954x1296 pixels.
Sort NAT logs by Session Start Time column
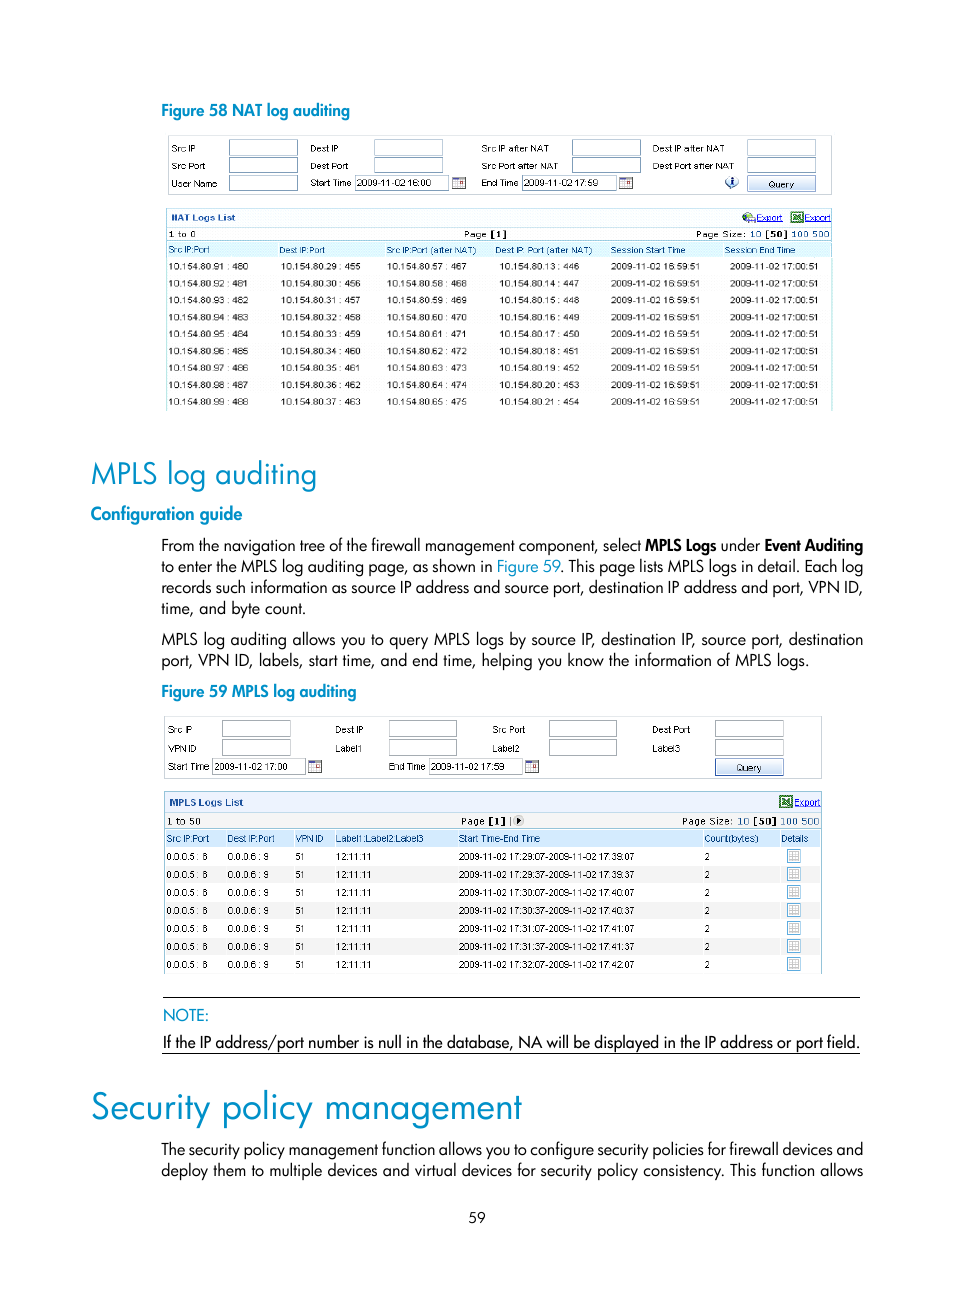point(648,250)
